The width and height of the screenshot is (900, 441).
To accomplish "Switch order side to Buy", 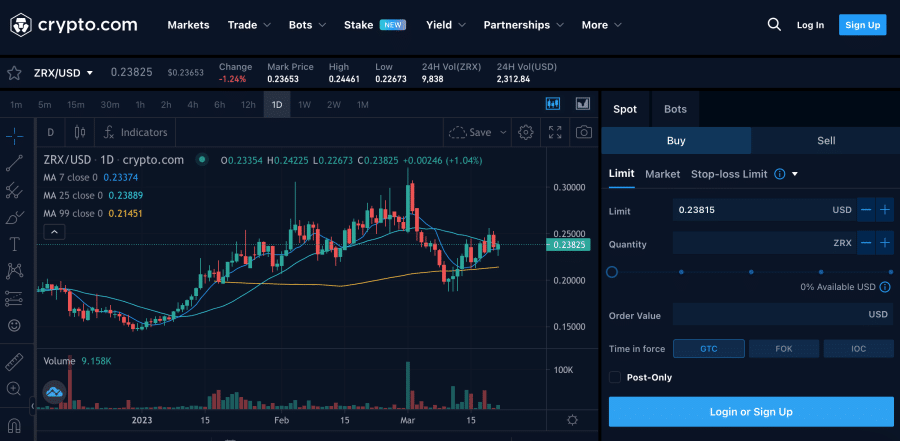I will (676, 141).
